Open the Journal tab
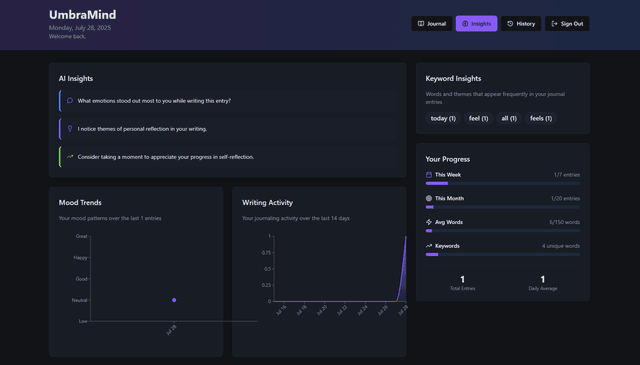Viewport: 640px width, 365px height. pos(431,24)
